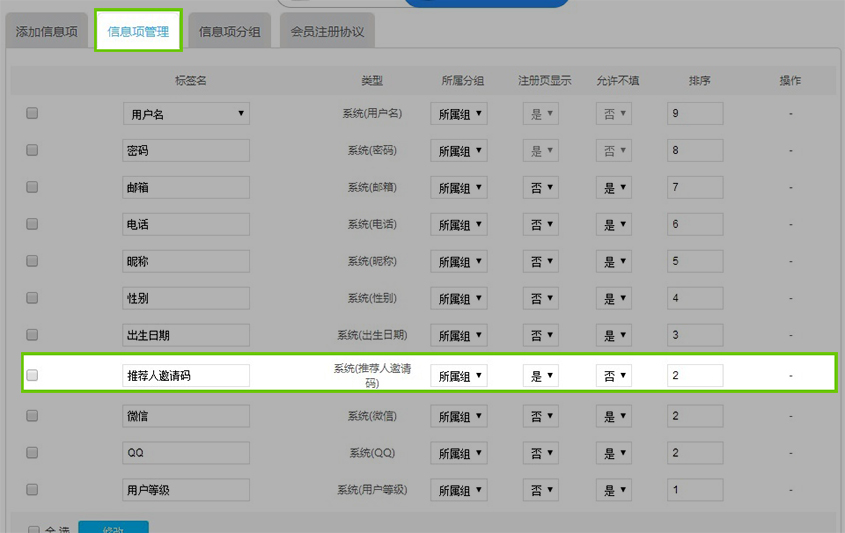Open 所属组 dropdown in 推荐人邀请码 row
The width and height of the screenshot is (845, 533).
(459, 376)
